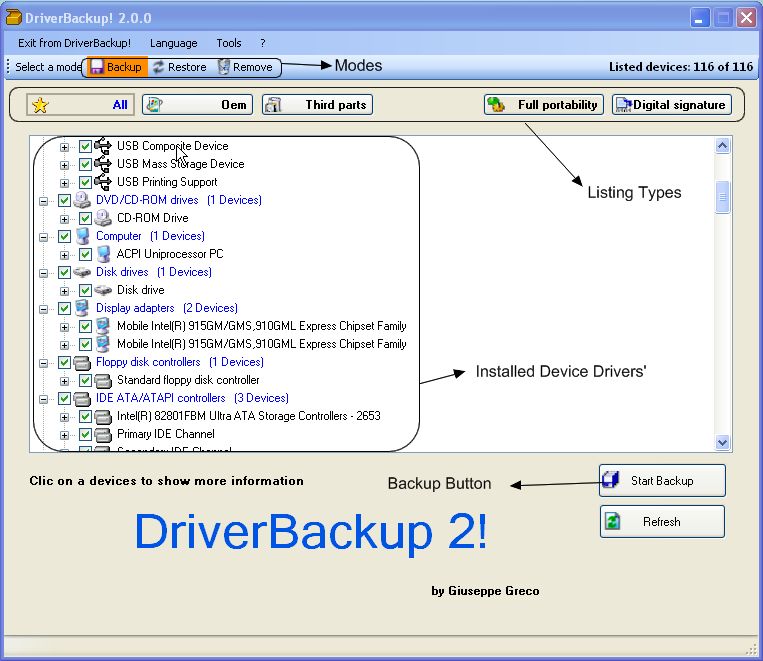The height and width of the screenshot is (661, 763).
Task: Click the icon on Full portability button
Action: (496, 104)
